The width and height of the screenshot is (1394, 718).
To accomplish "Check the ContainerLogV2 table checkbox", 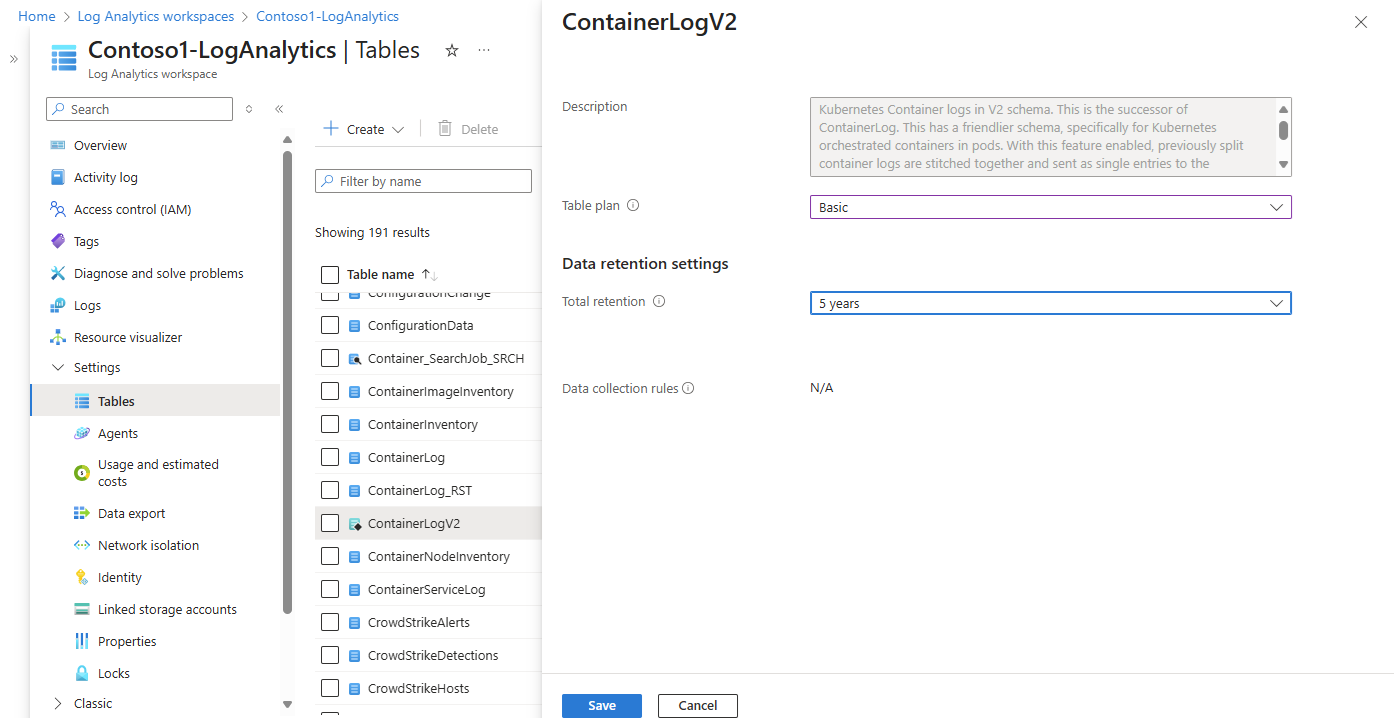I will coord(330,523).
